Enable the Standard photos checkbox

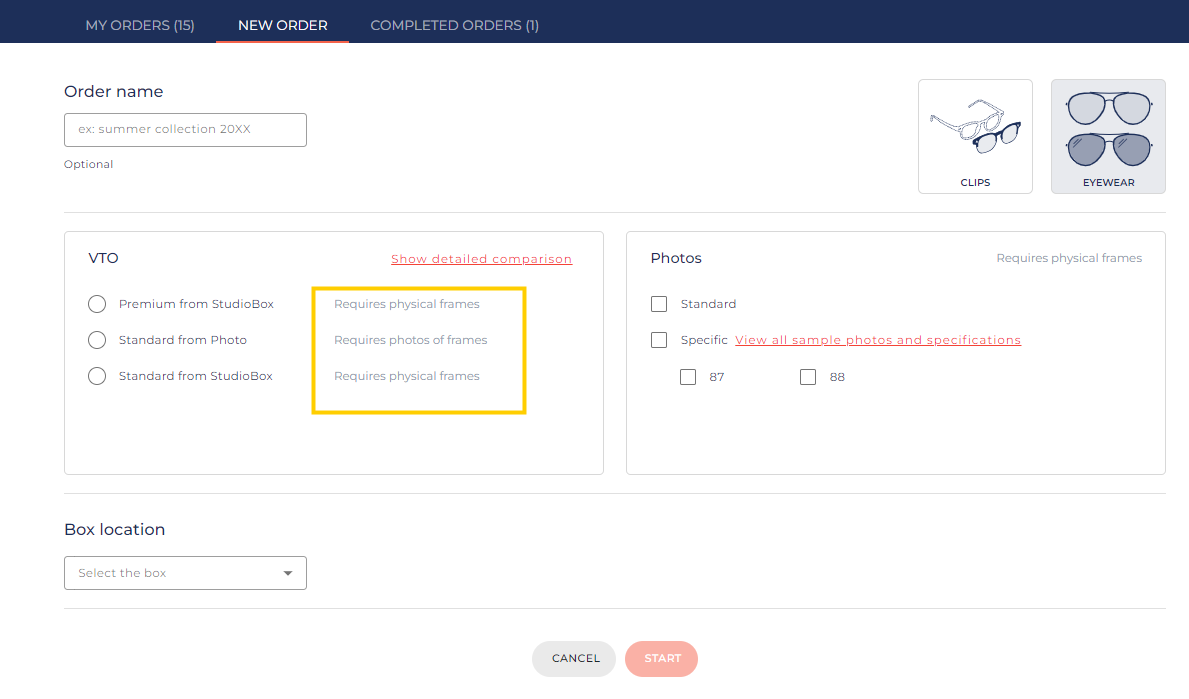(x=659, y=304)
